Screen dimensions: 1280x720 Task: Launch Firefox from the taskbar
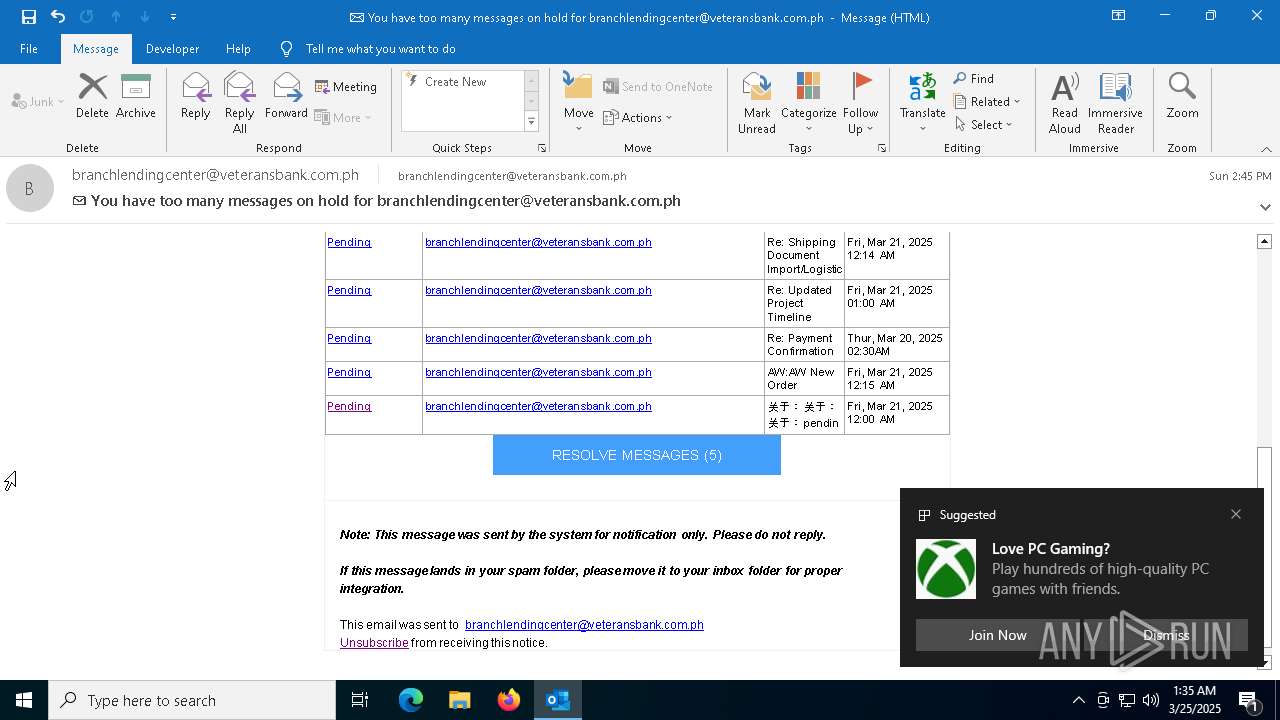[509, 700]
